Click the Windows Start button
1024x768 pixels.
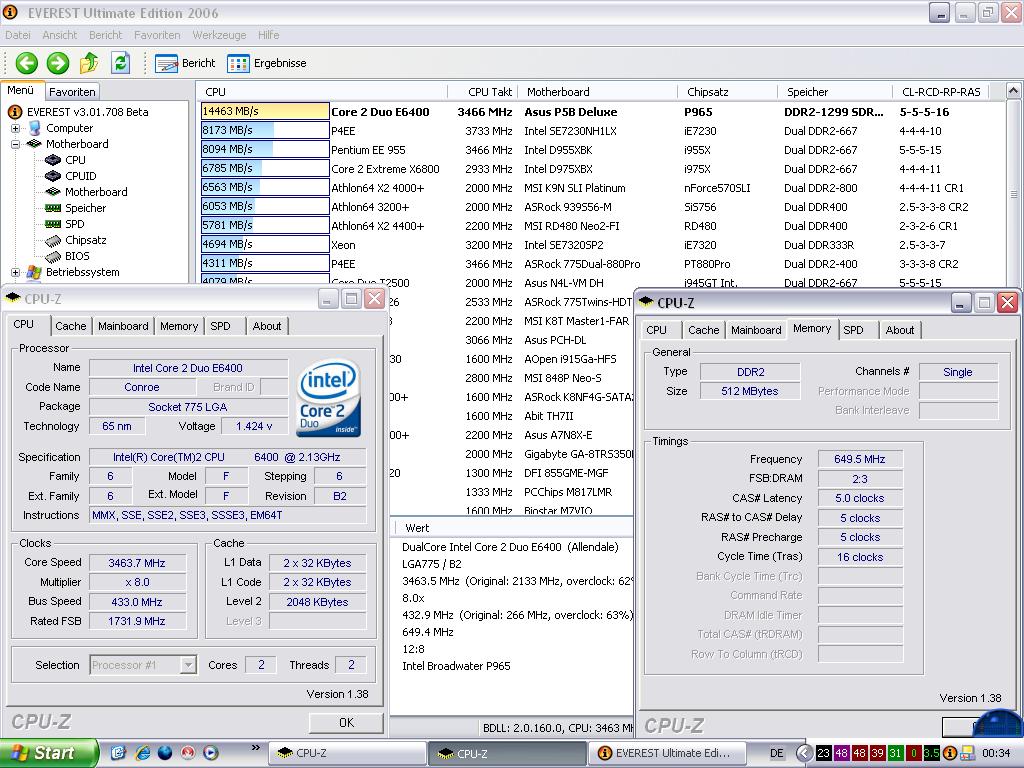48,753
